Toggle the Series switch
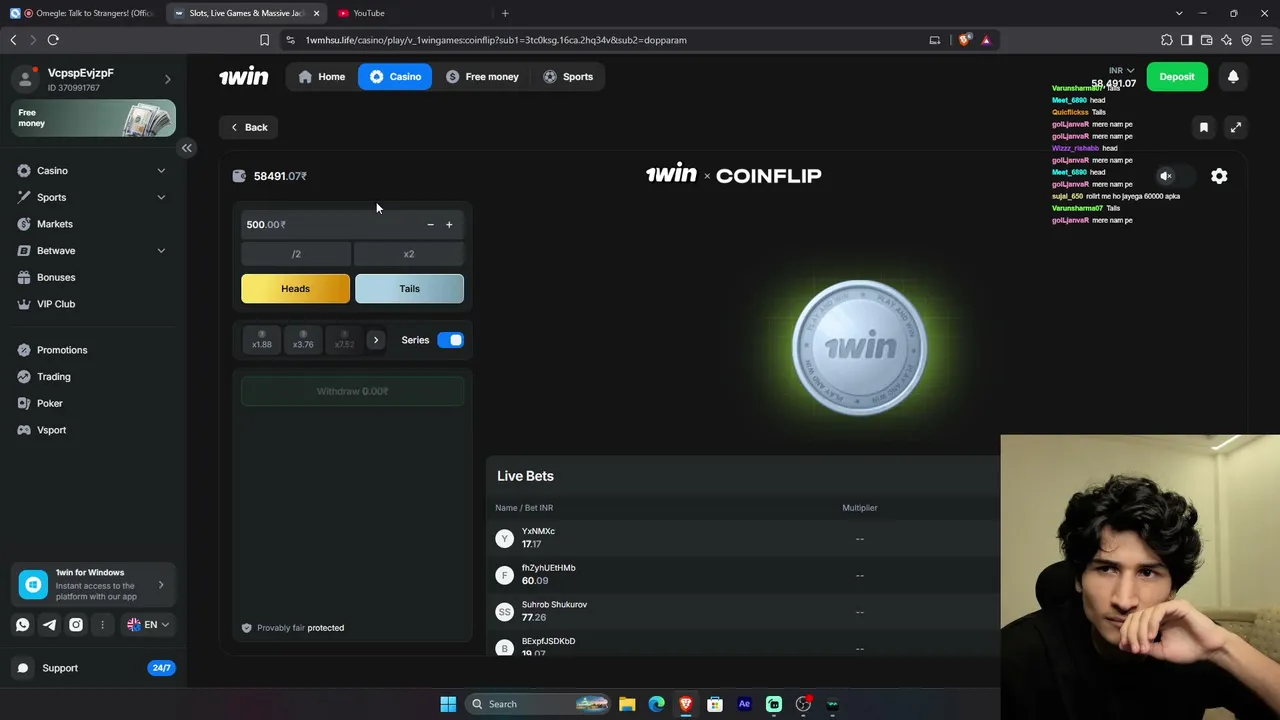Screen dimensions: 1280x720 click(450, 340)
